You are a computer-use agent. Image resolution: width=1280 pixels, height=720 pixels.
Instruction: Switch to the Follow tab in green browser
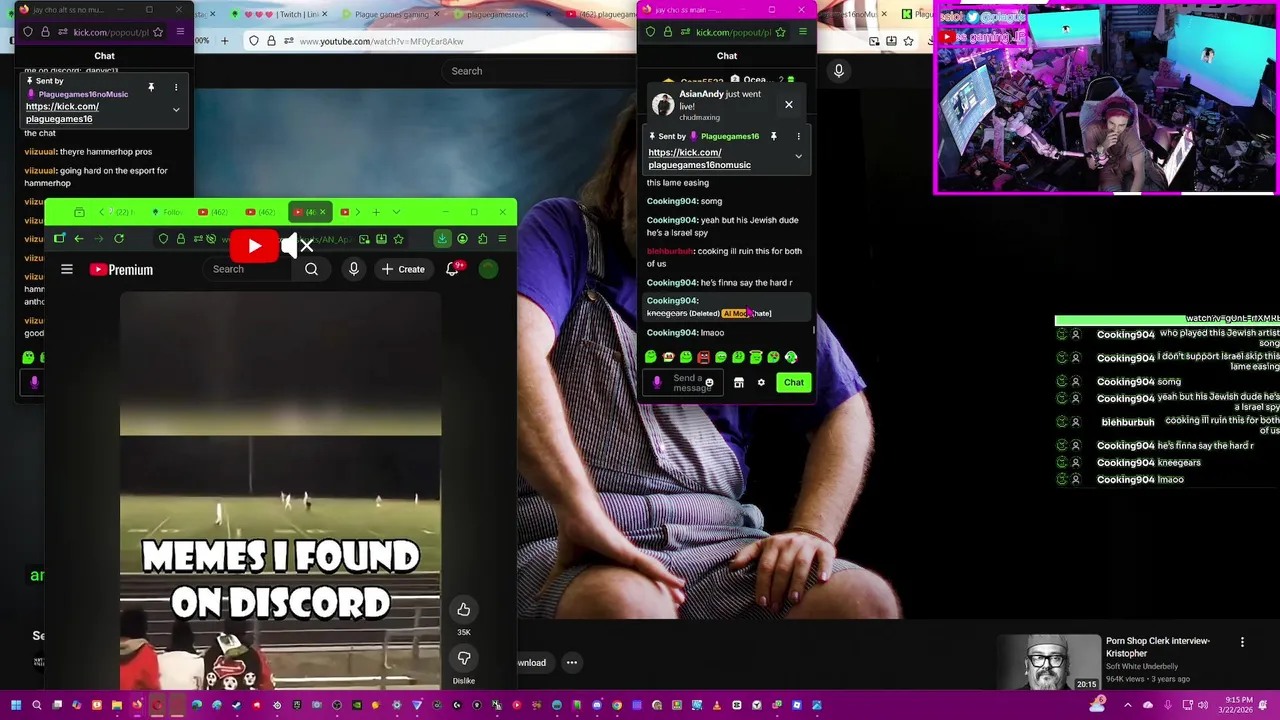[x=165, y=212]
